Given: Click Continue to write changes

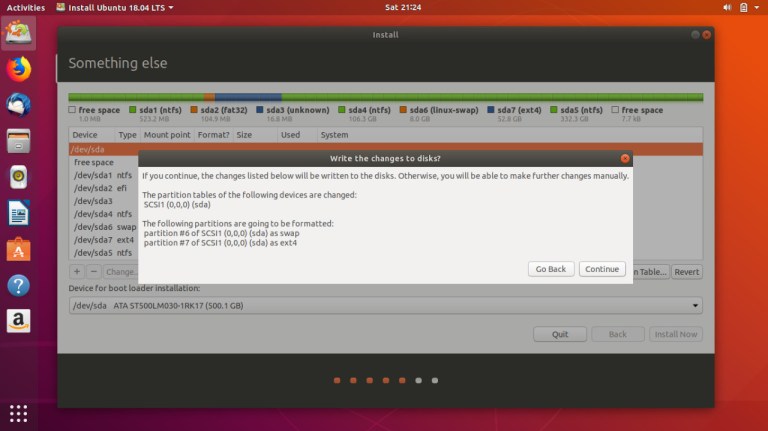Looking at the screenshot, I should 602,269.
